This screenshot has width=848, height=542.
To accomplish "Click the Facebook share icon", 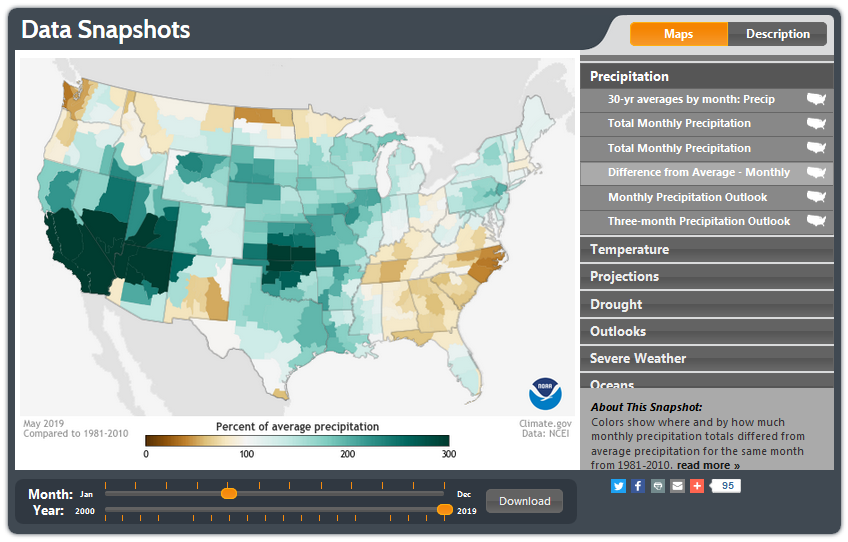I will pos(638,486).
